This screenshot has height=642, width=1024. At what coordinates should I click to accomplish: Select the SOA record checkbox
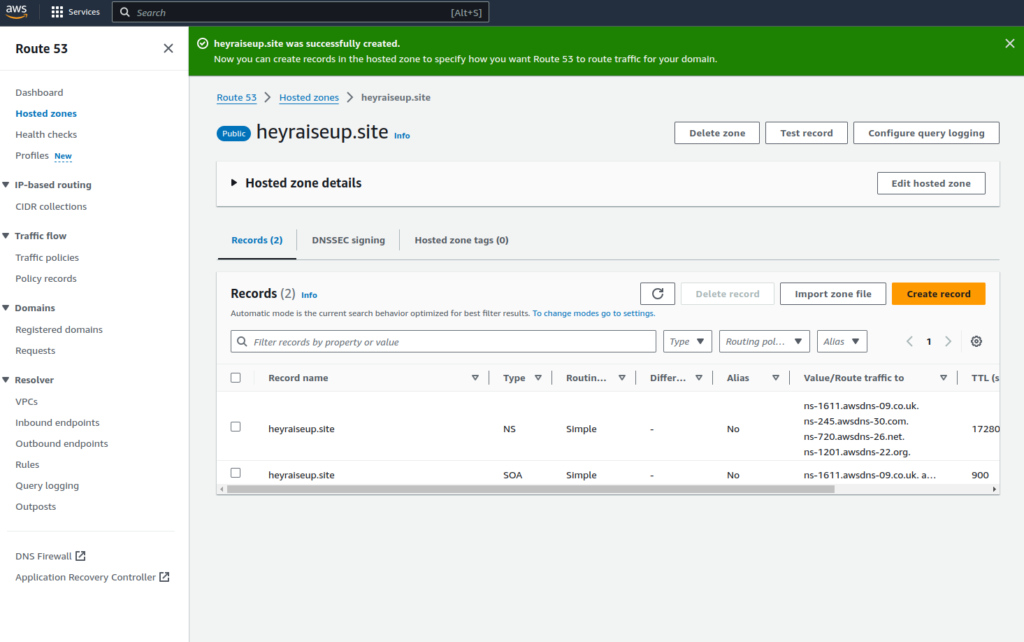(236, 473)
